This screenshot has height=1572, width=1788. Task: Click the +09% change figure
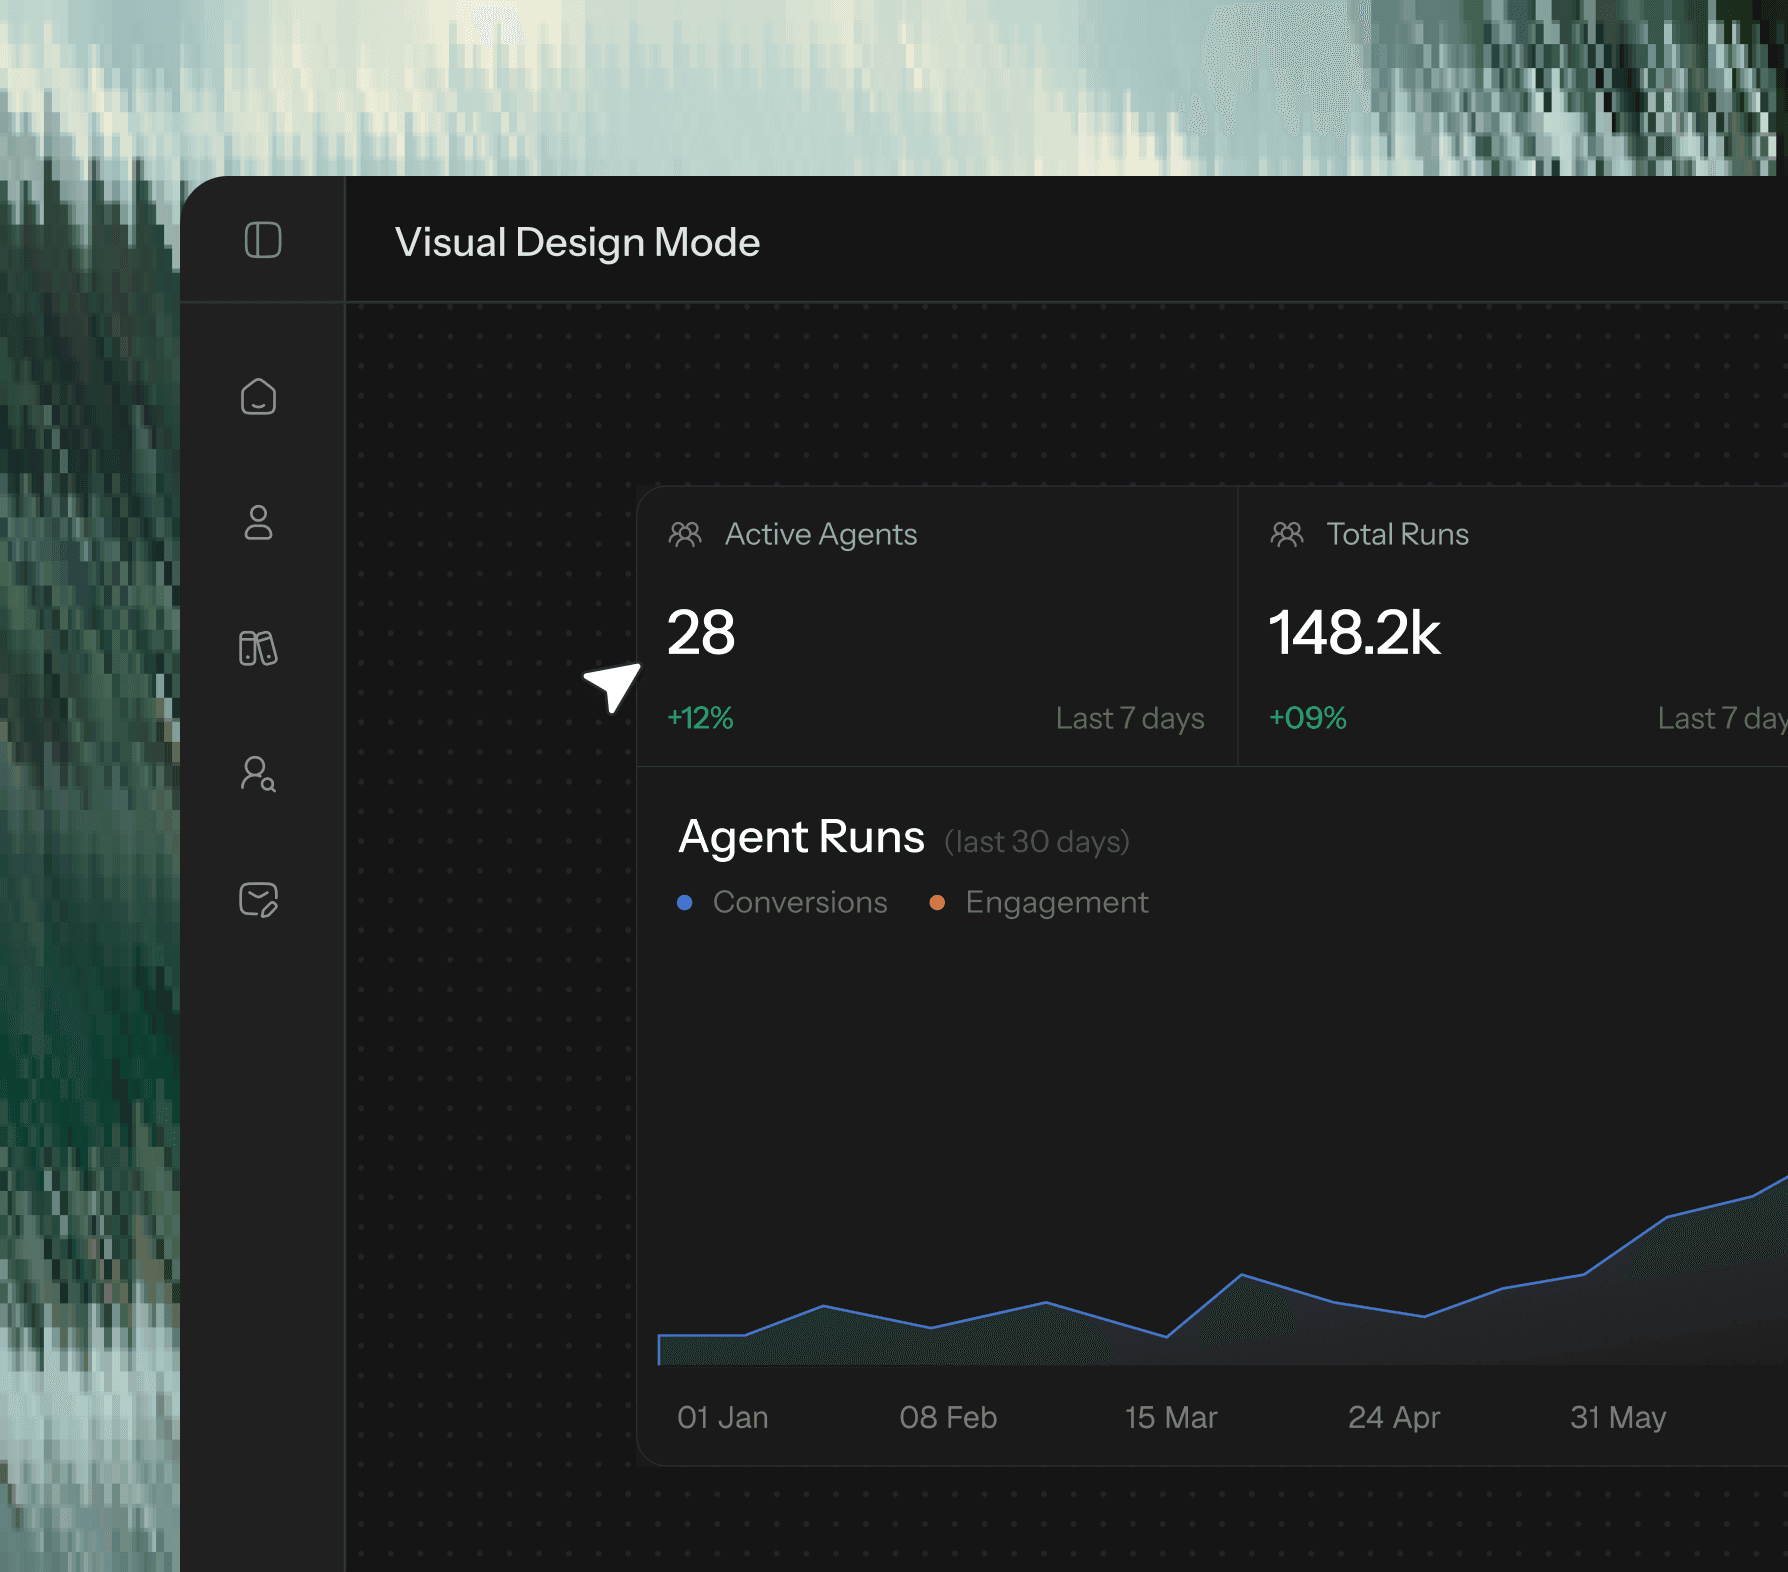(x=1307, y=718)
